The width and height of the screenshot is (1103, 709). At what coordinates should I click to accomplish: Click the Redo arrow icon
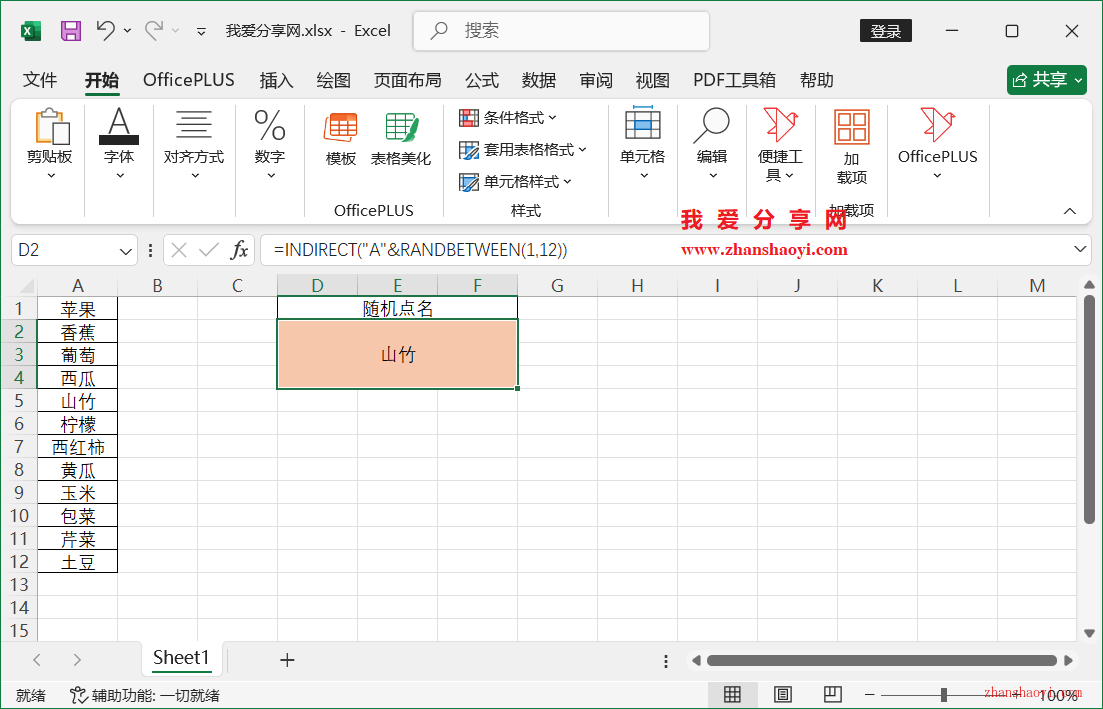point(154,30)
